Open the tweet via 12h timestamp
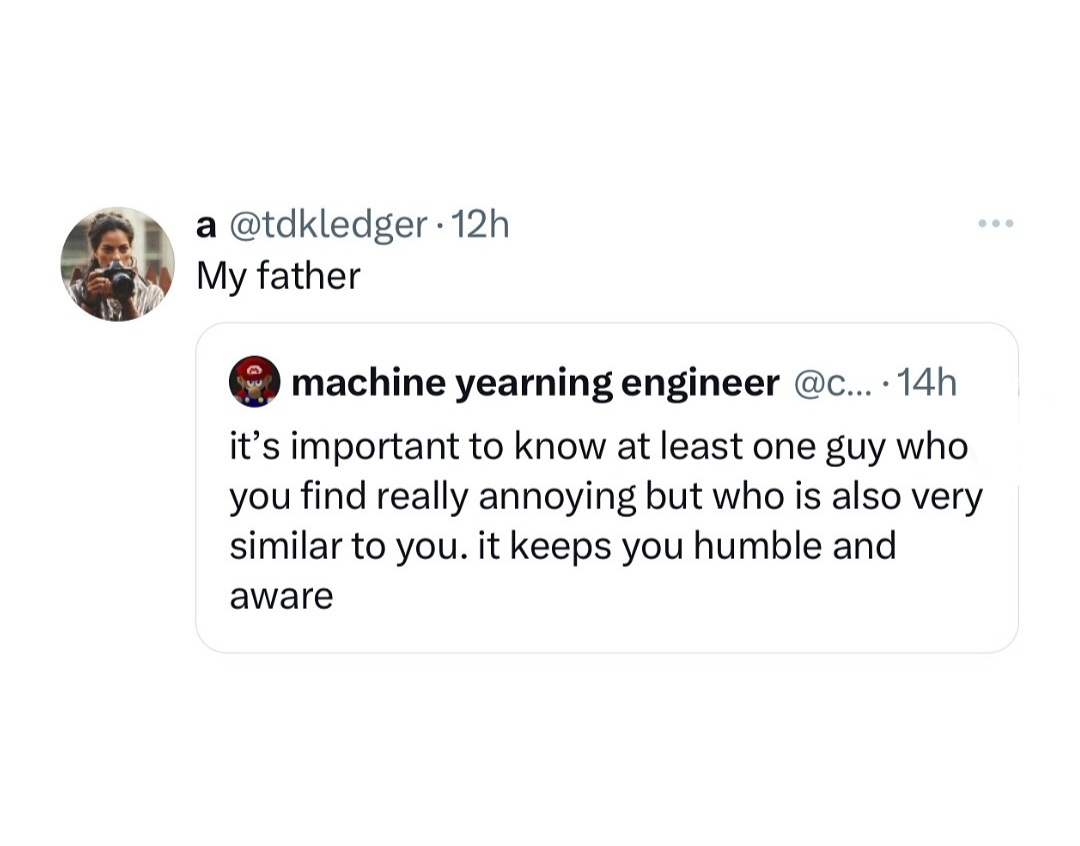Screen dimensions: 1080x846 click(x=481, y=226)
